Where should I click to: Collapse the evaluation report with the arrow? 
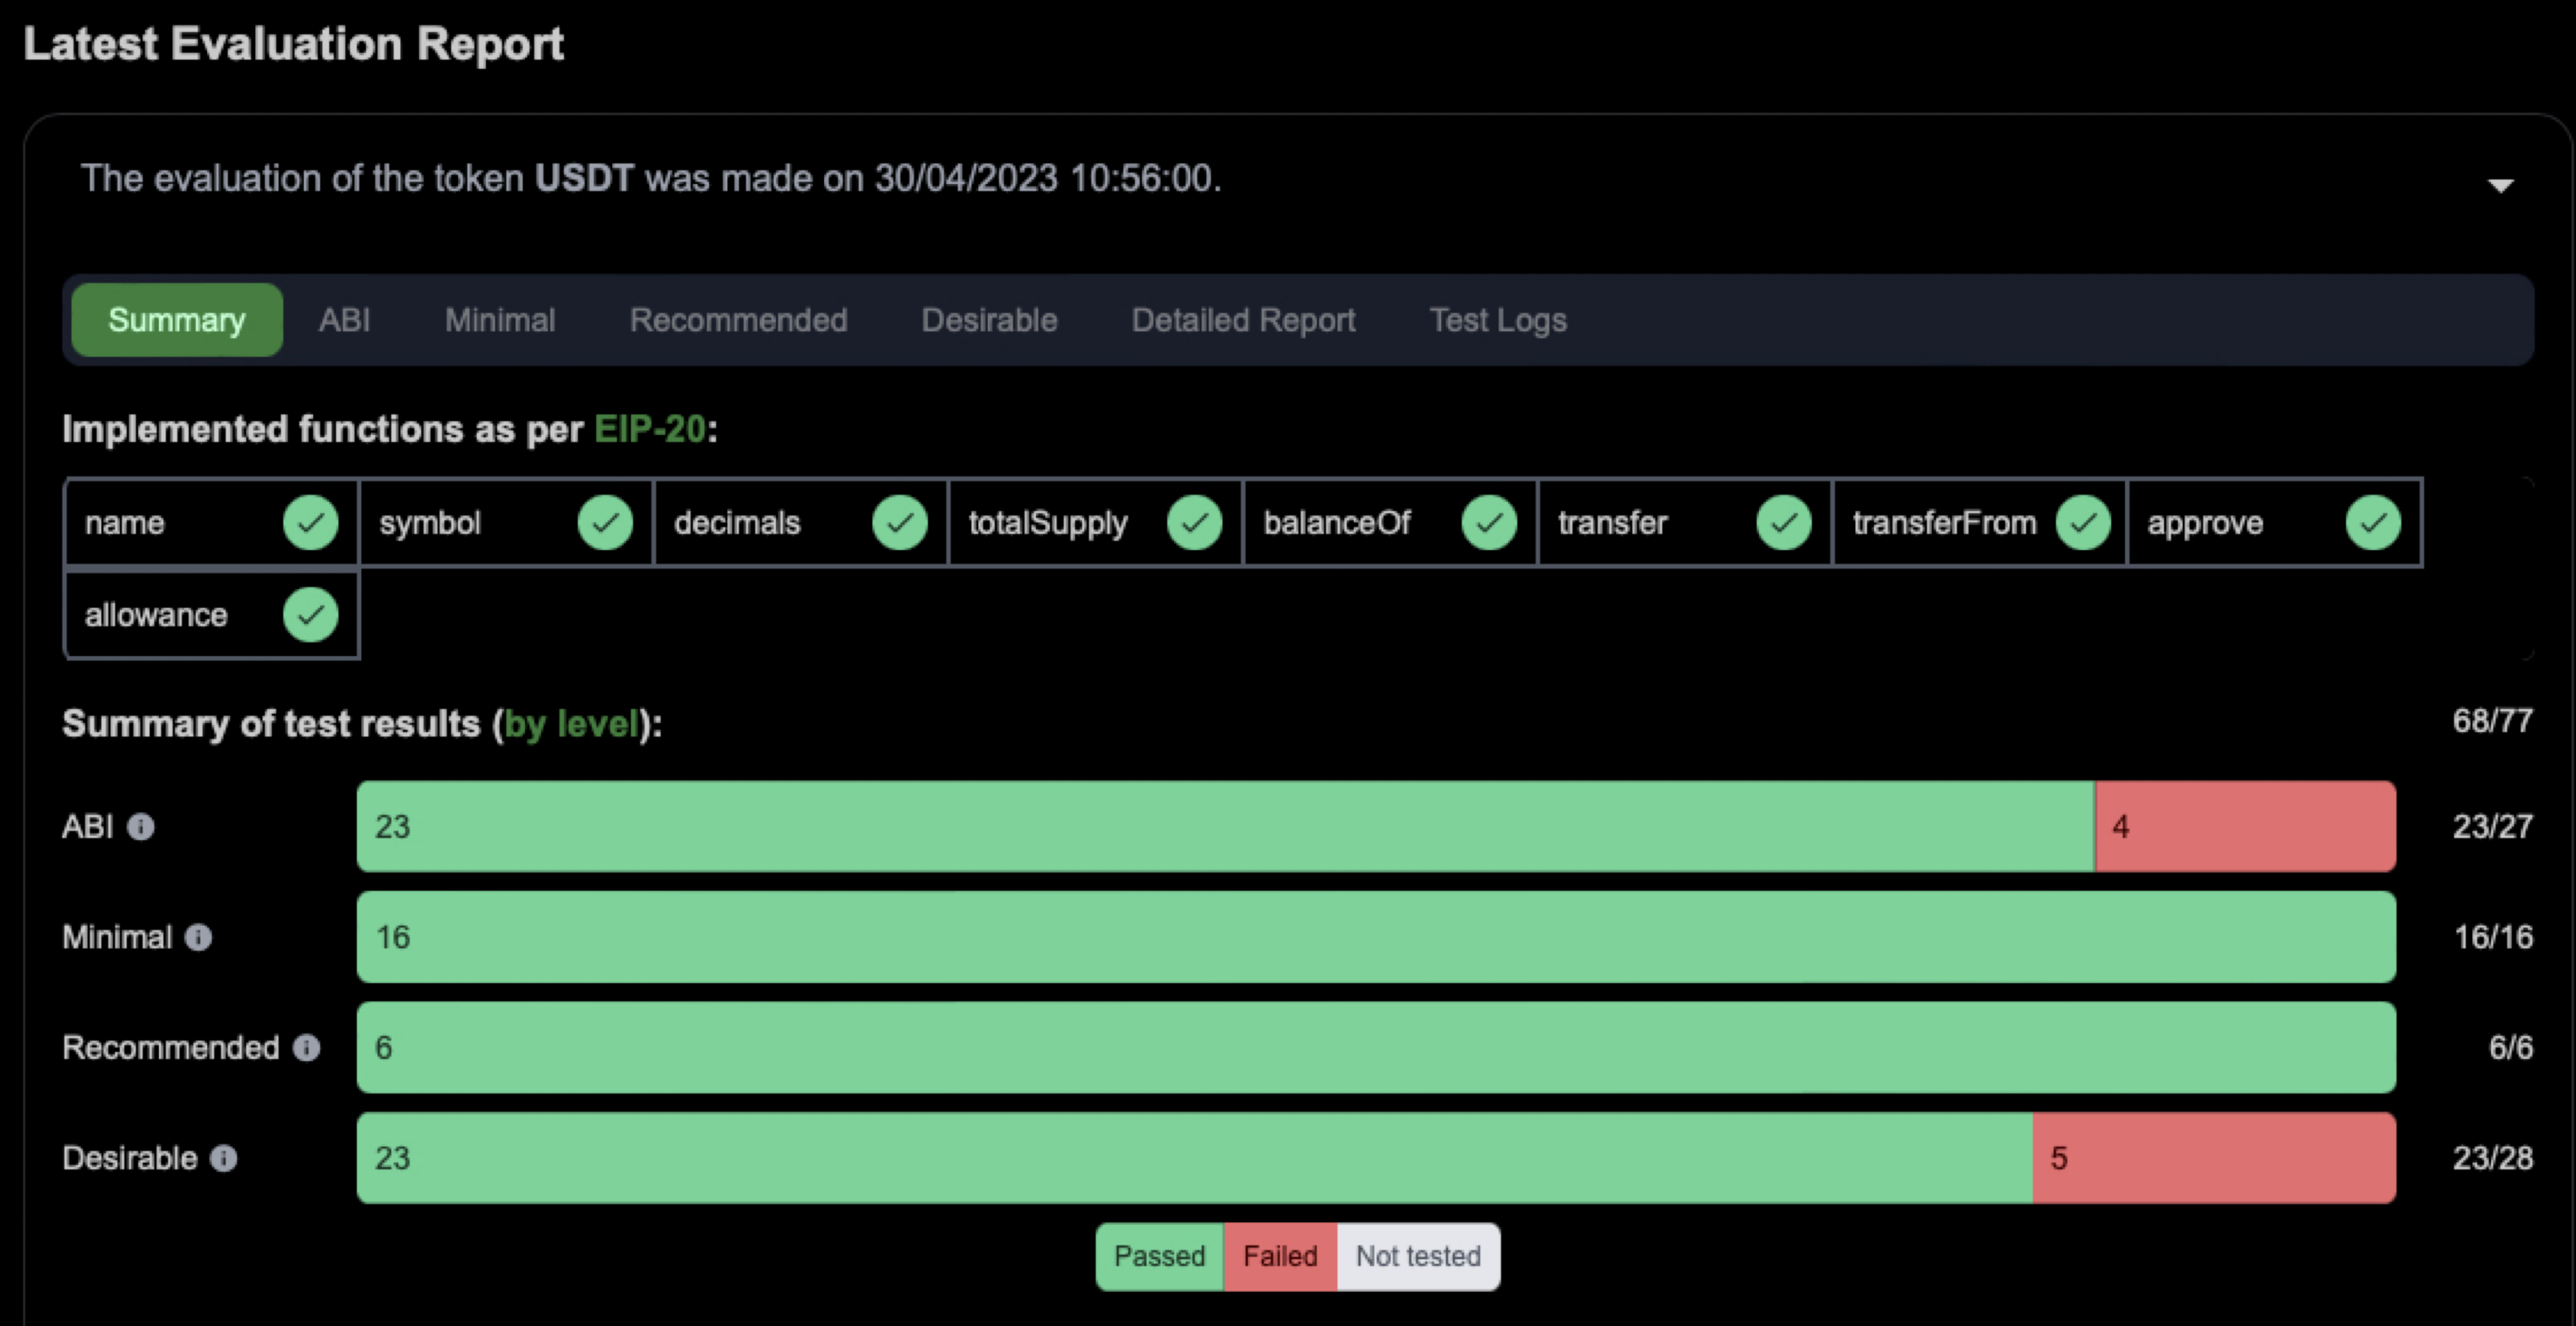coord(2500,185)
